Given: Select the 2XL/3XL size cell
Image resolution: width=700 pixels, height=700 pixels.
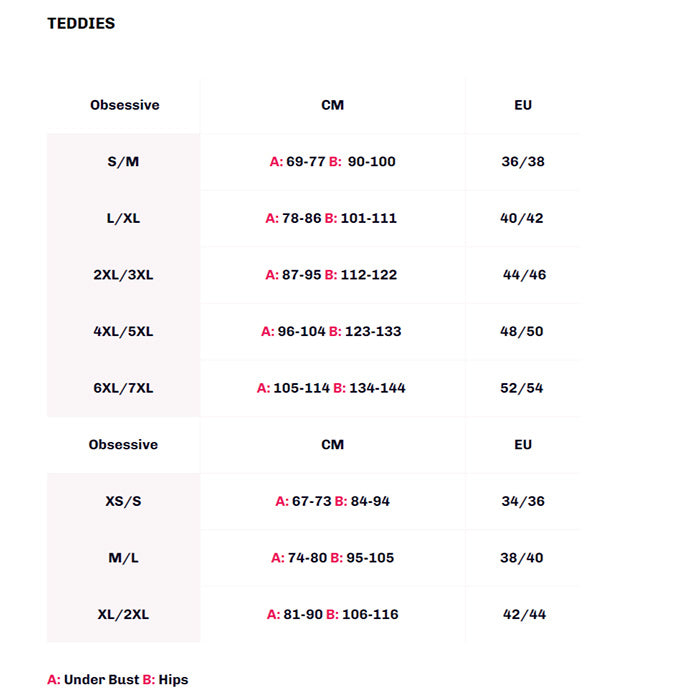Looking at the screenshot, I should 123,274.
